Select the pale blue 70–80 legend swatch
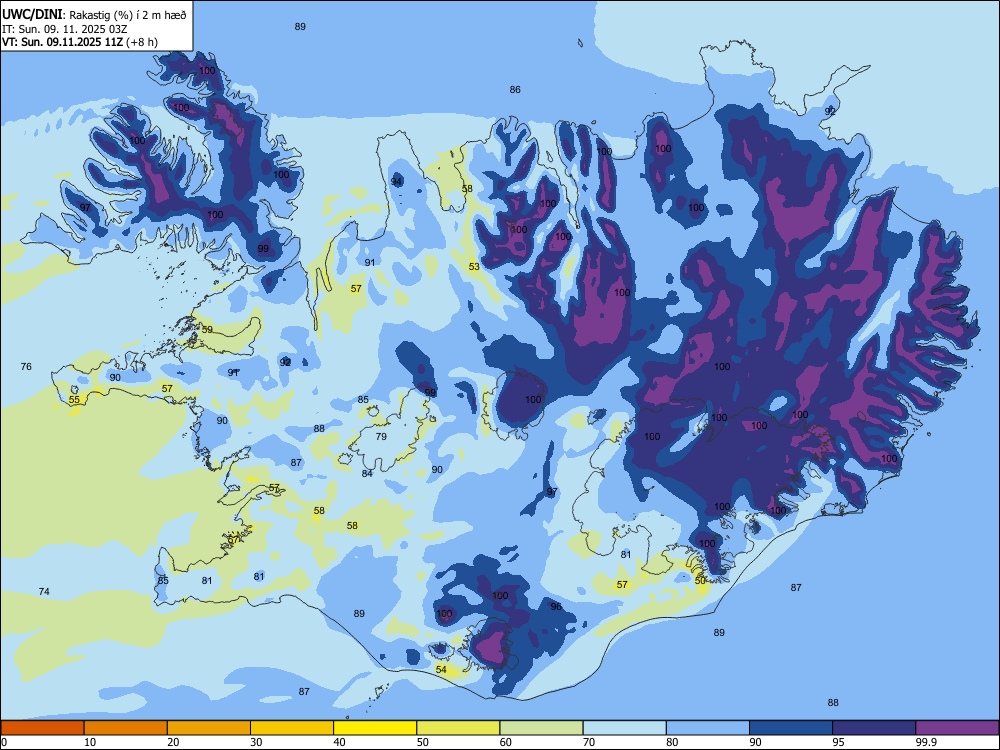The image size is (1000, 750). tap(625, 728)
